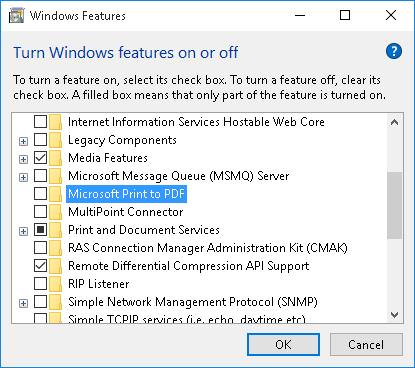Click the folder icon beside Legacy Components
The image size is (415, 368).
pyautogui.click(x=56, y=140)
